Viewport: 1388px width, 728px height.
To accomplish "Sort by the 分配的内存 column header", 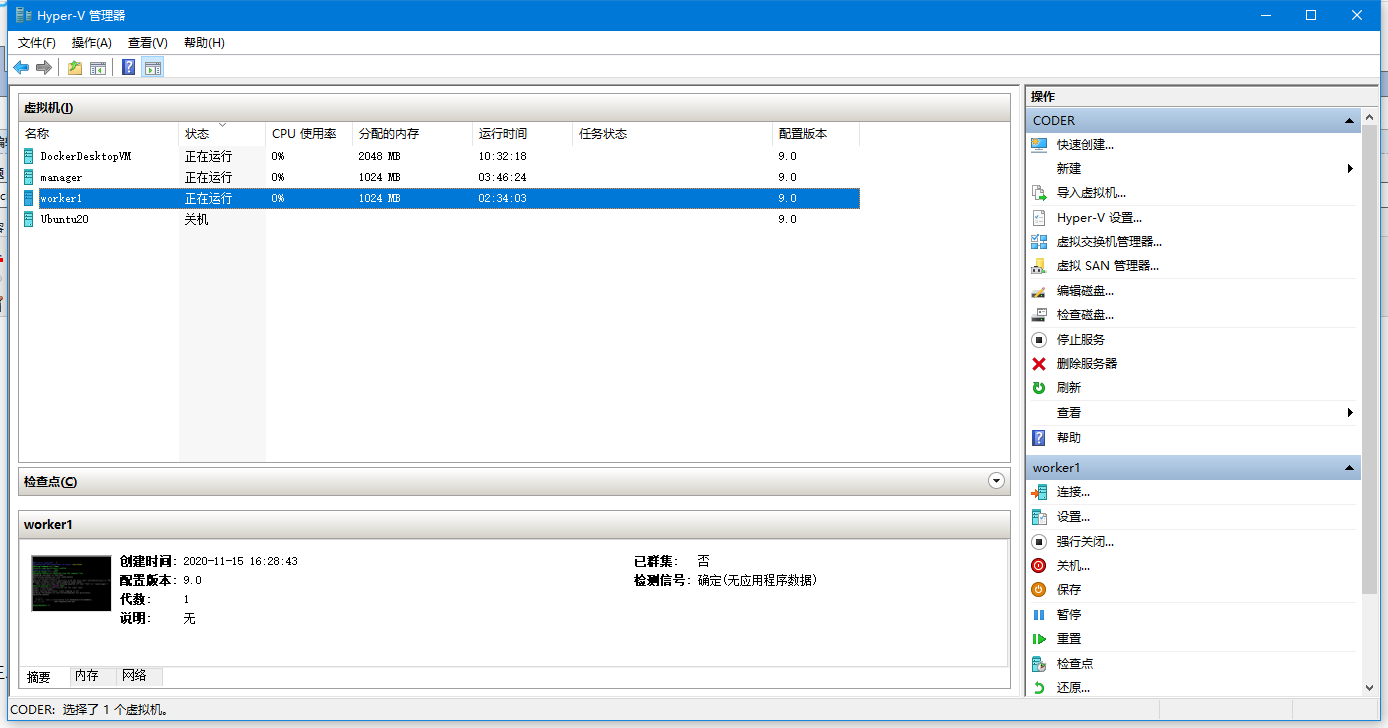I will click(412, 133).
